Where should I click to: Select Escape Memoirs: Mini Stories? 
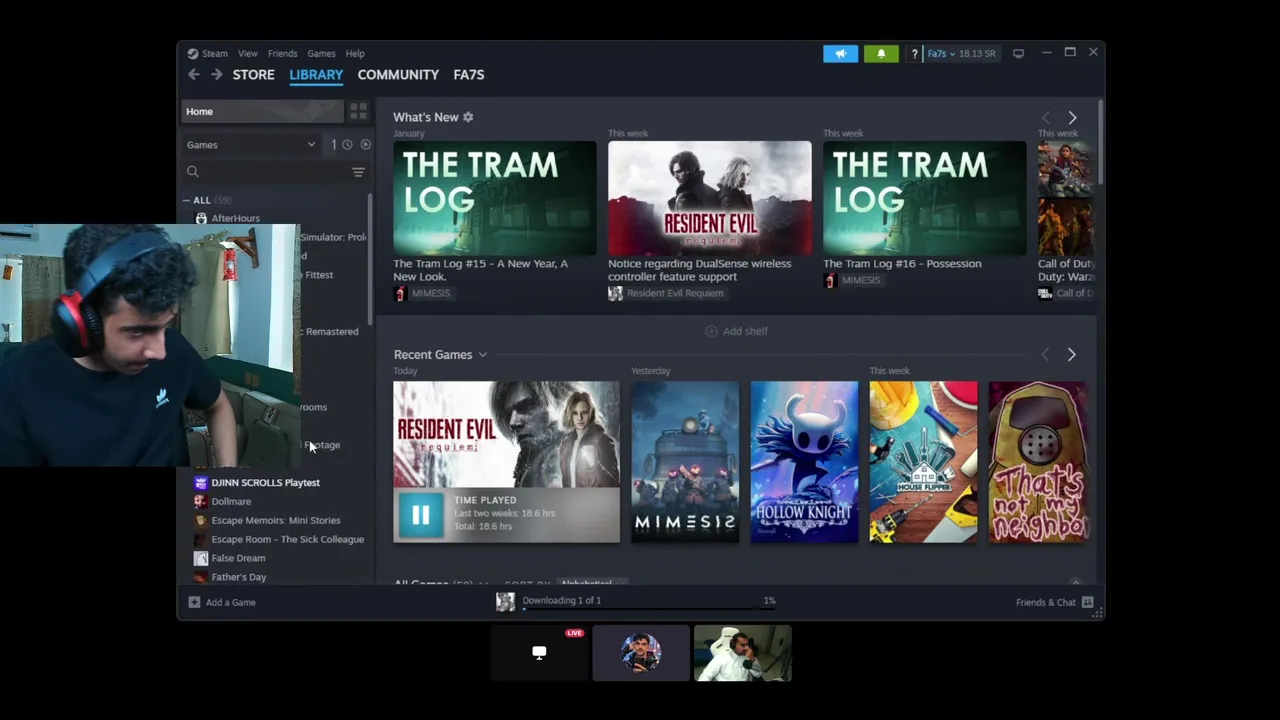[275, 521]
